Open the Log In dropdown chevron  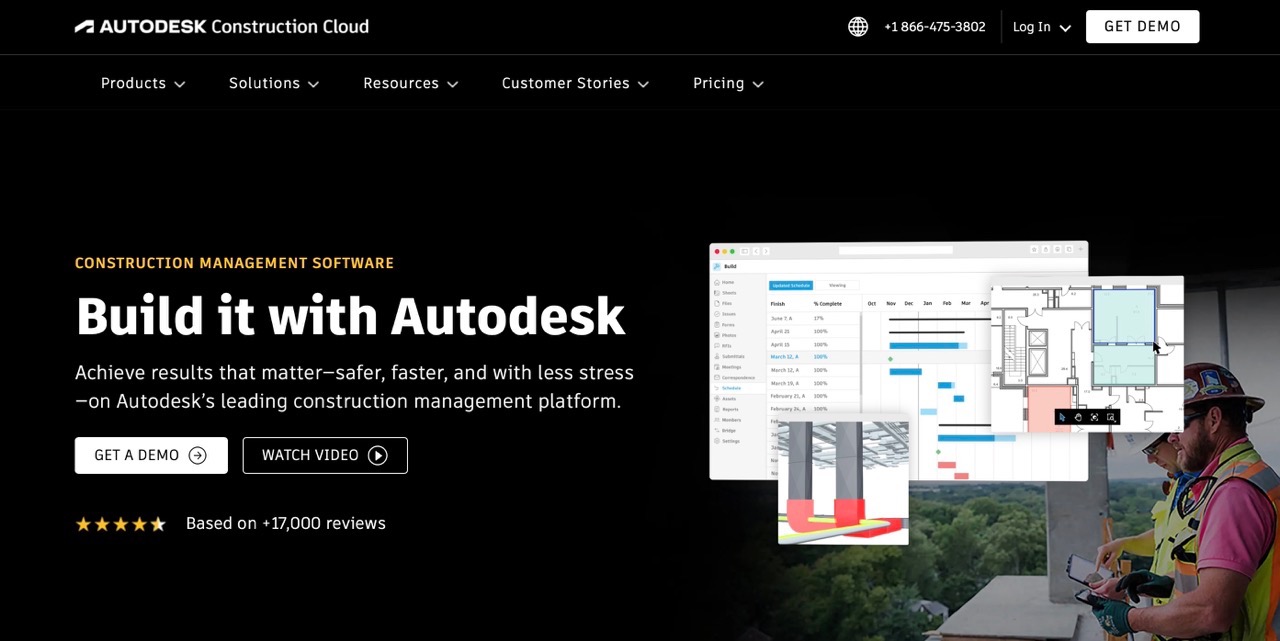click(1063, 27)
